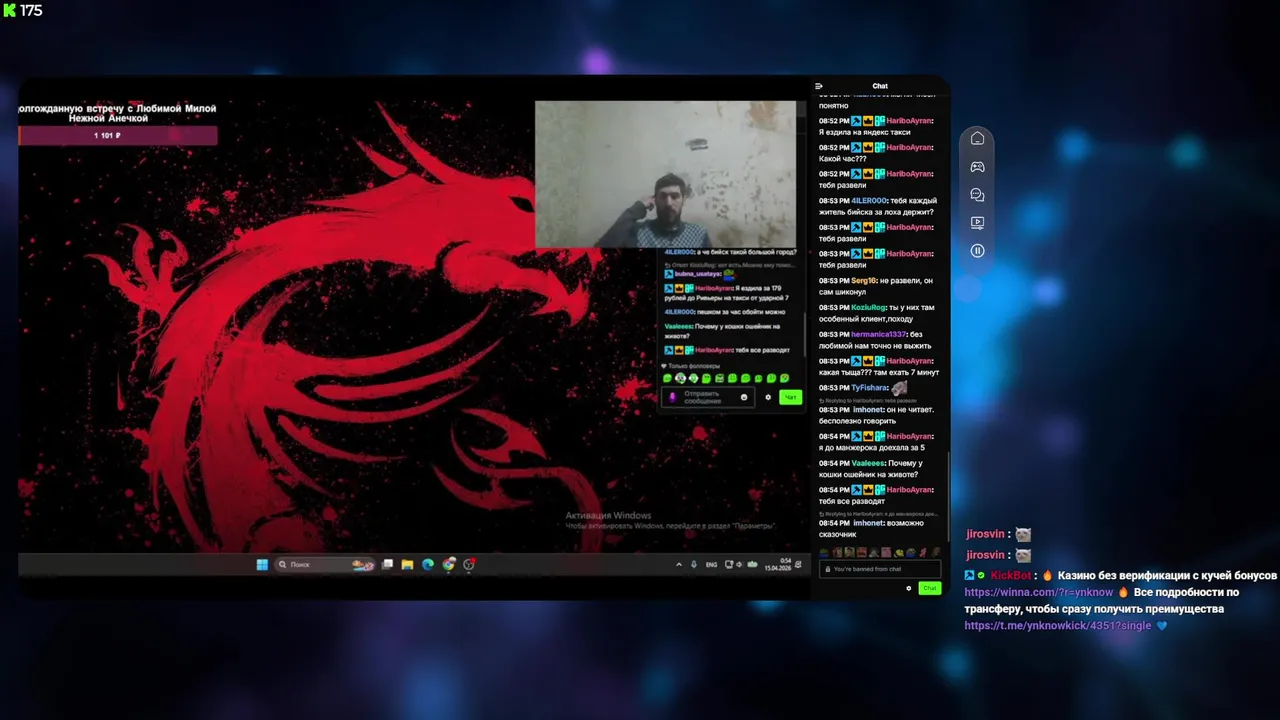Collapse the chat panel with the header menu icon
This screenshot has height=720, width=1280.
click(x=819, y=86)
